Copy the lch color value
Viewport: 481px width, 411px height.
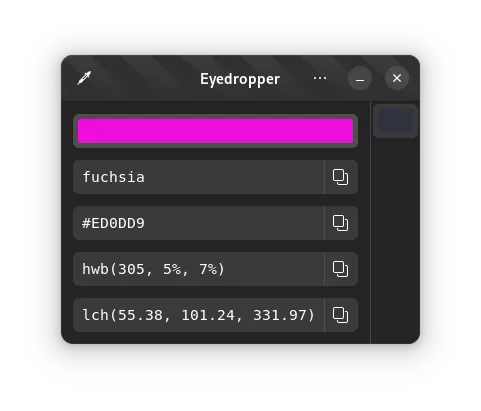pyautogui.click(x=341, y=315)
